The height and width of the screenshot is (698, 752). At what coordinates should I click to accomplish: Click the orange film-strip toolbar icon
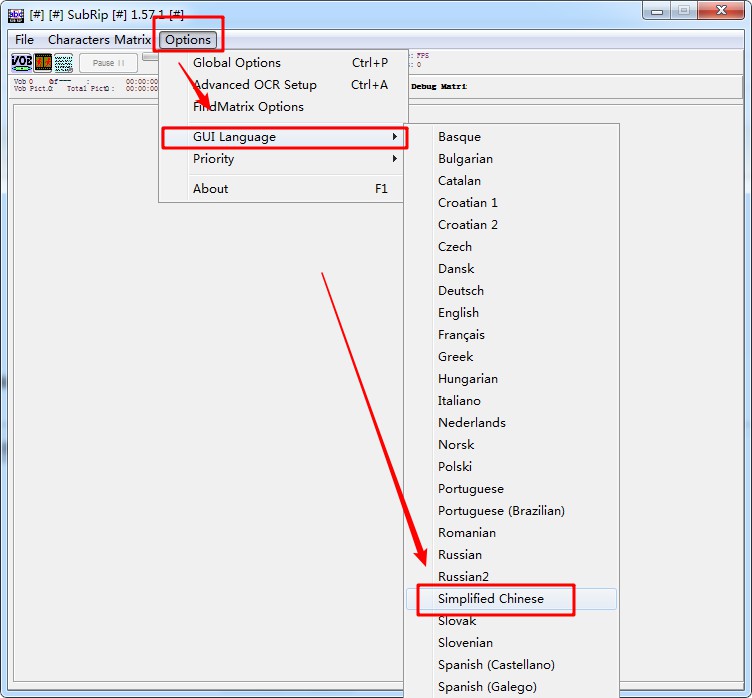pos(43,63)
